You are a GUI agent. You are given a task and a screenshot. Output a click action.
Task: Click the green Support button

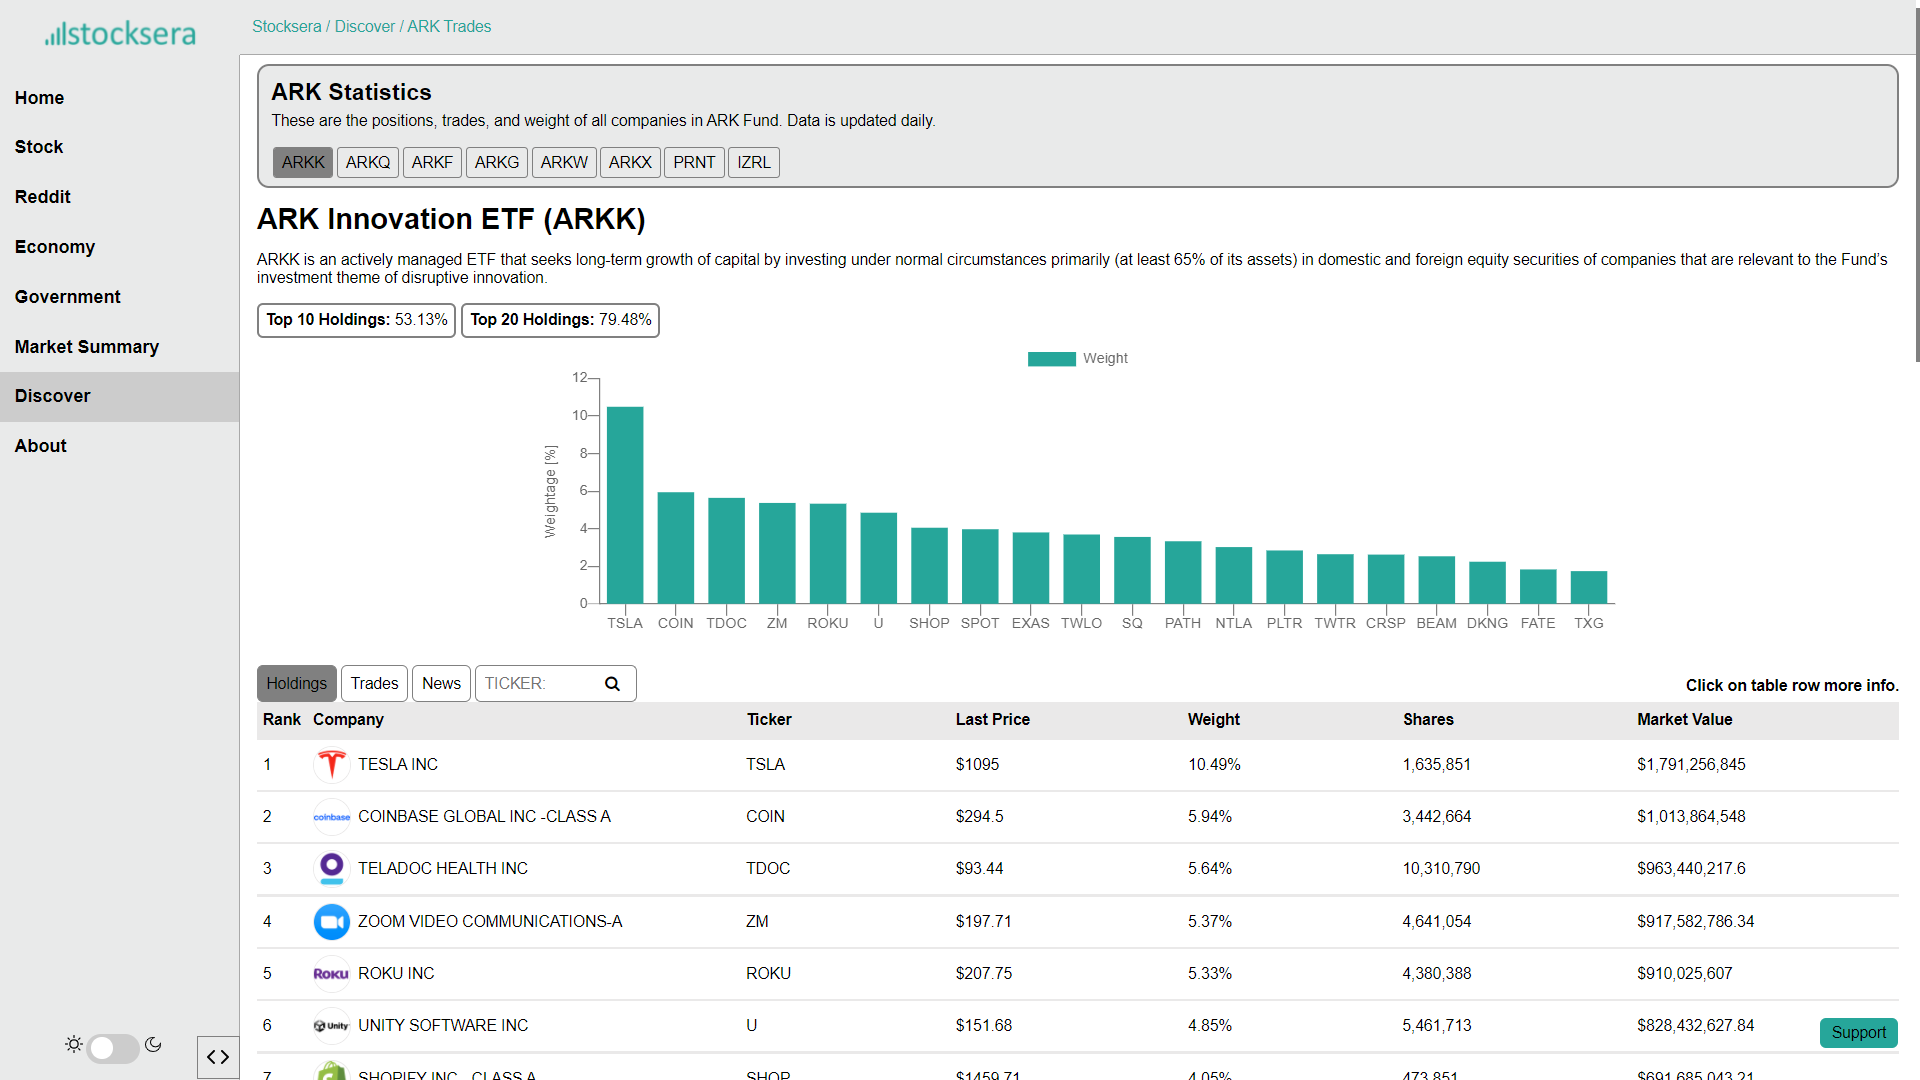click(x=1858, y=1033)
